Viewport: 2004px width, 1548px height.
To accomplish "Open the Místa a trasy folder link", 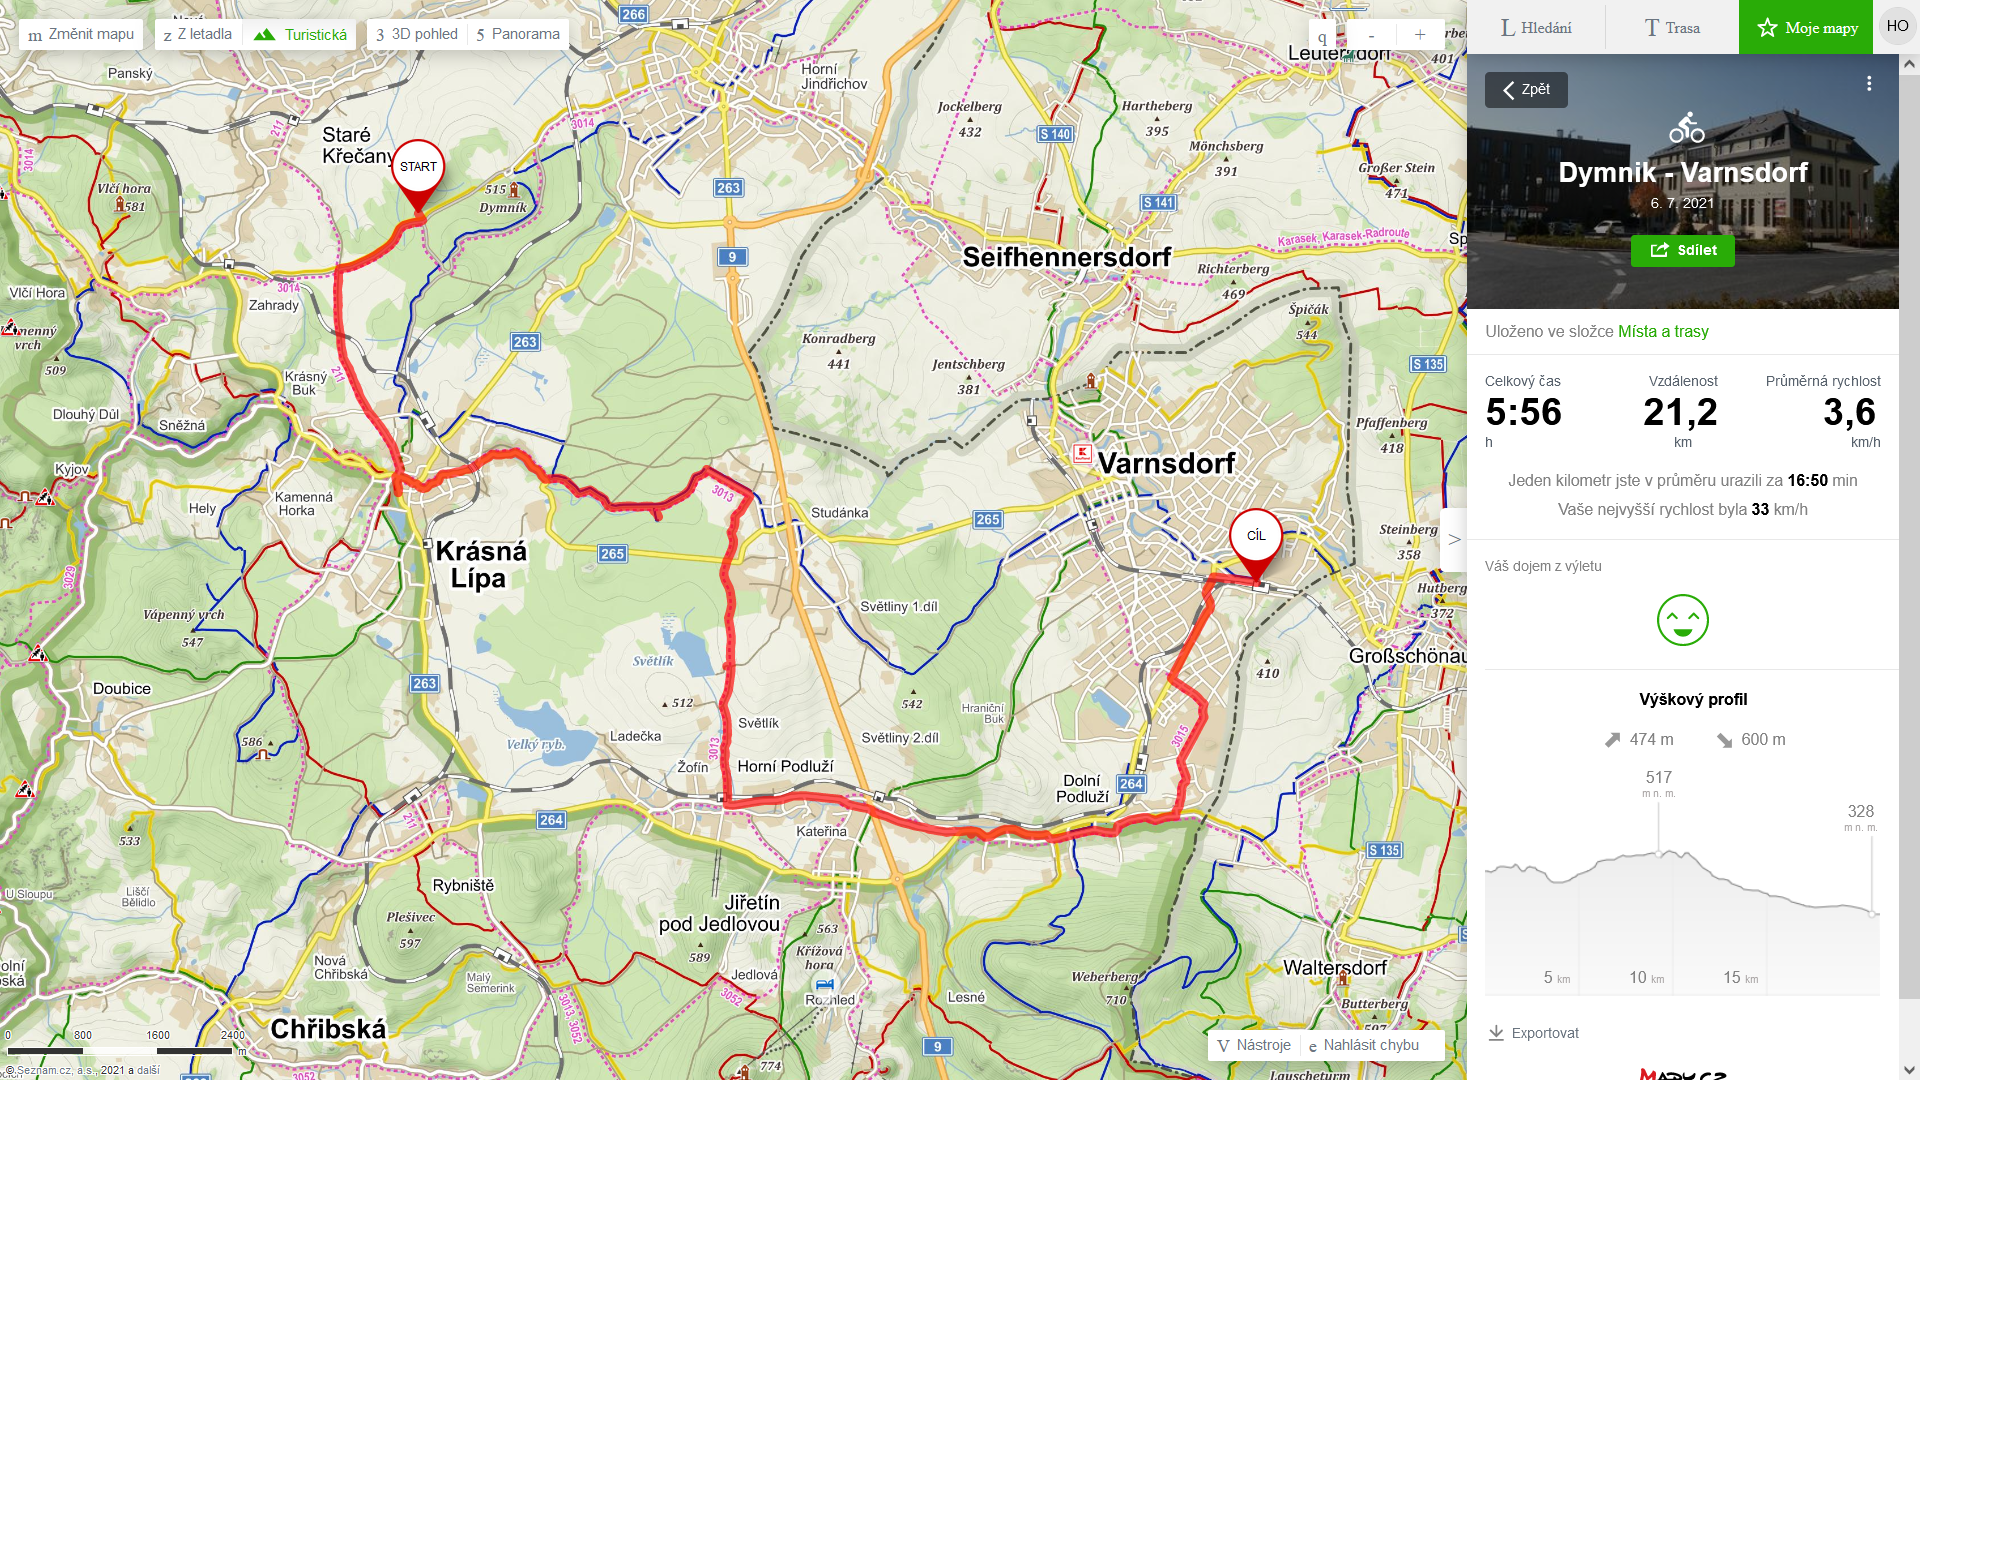I will [1663, 331].
